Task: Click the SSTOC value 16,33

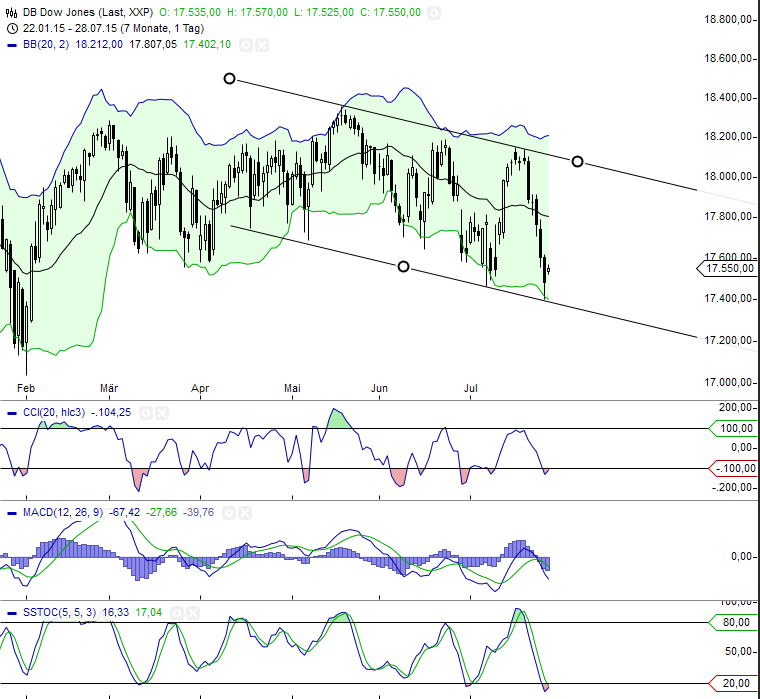Action: click(x=116, y=613)
